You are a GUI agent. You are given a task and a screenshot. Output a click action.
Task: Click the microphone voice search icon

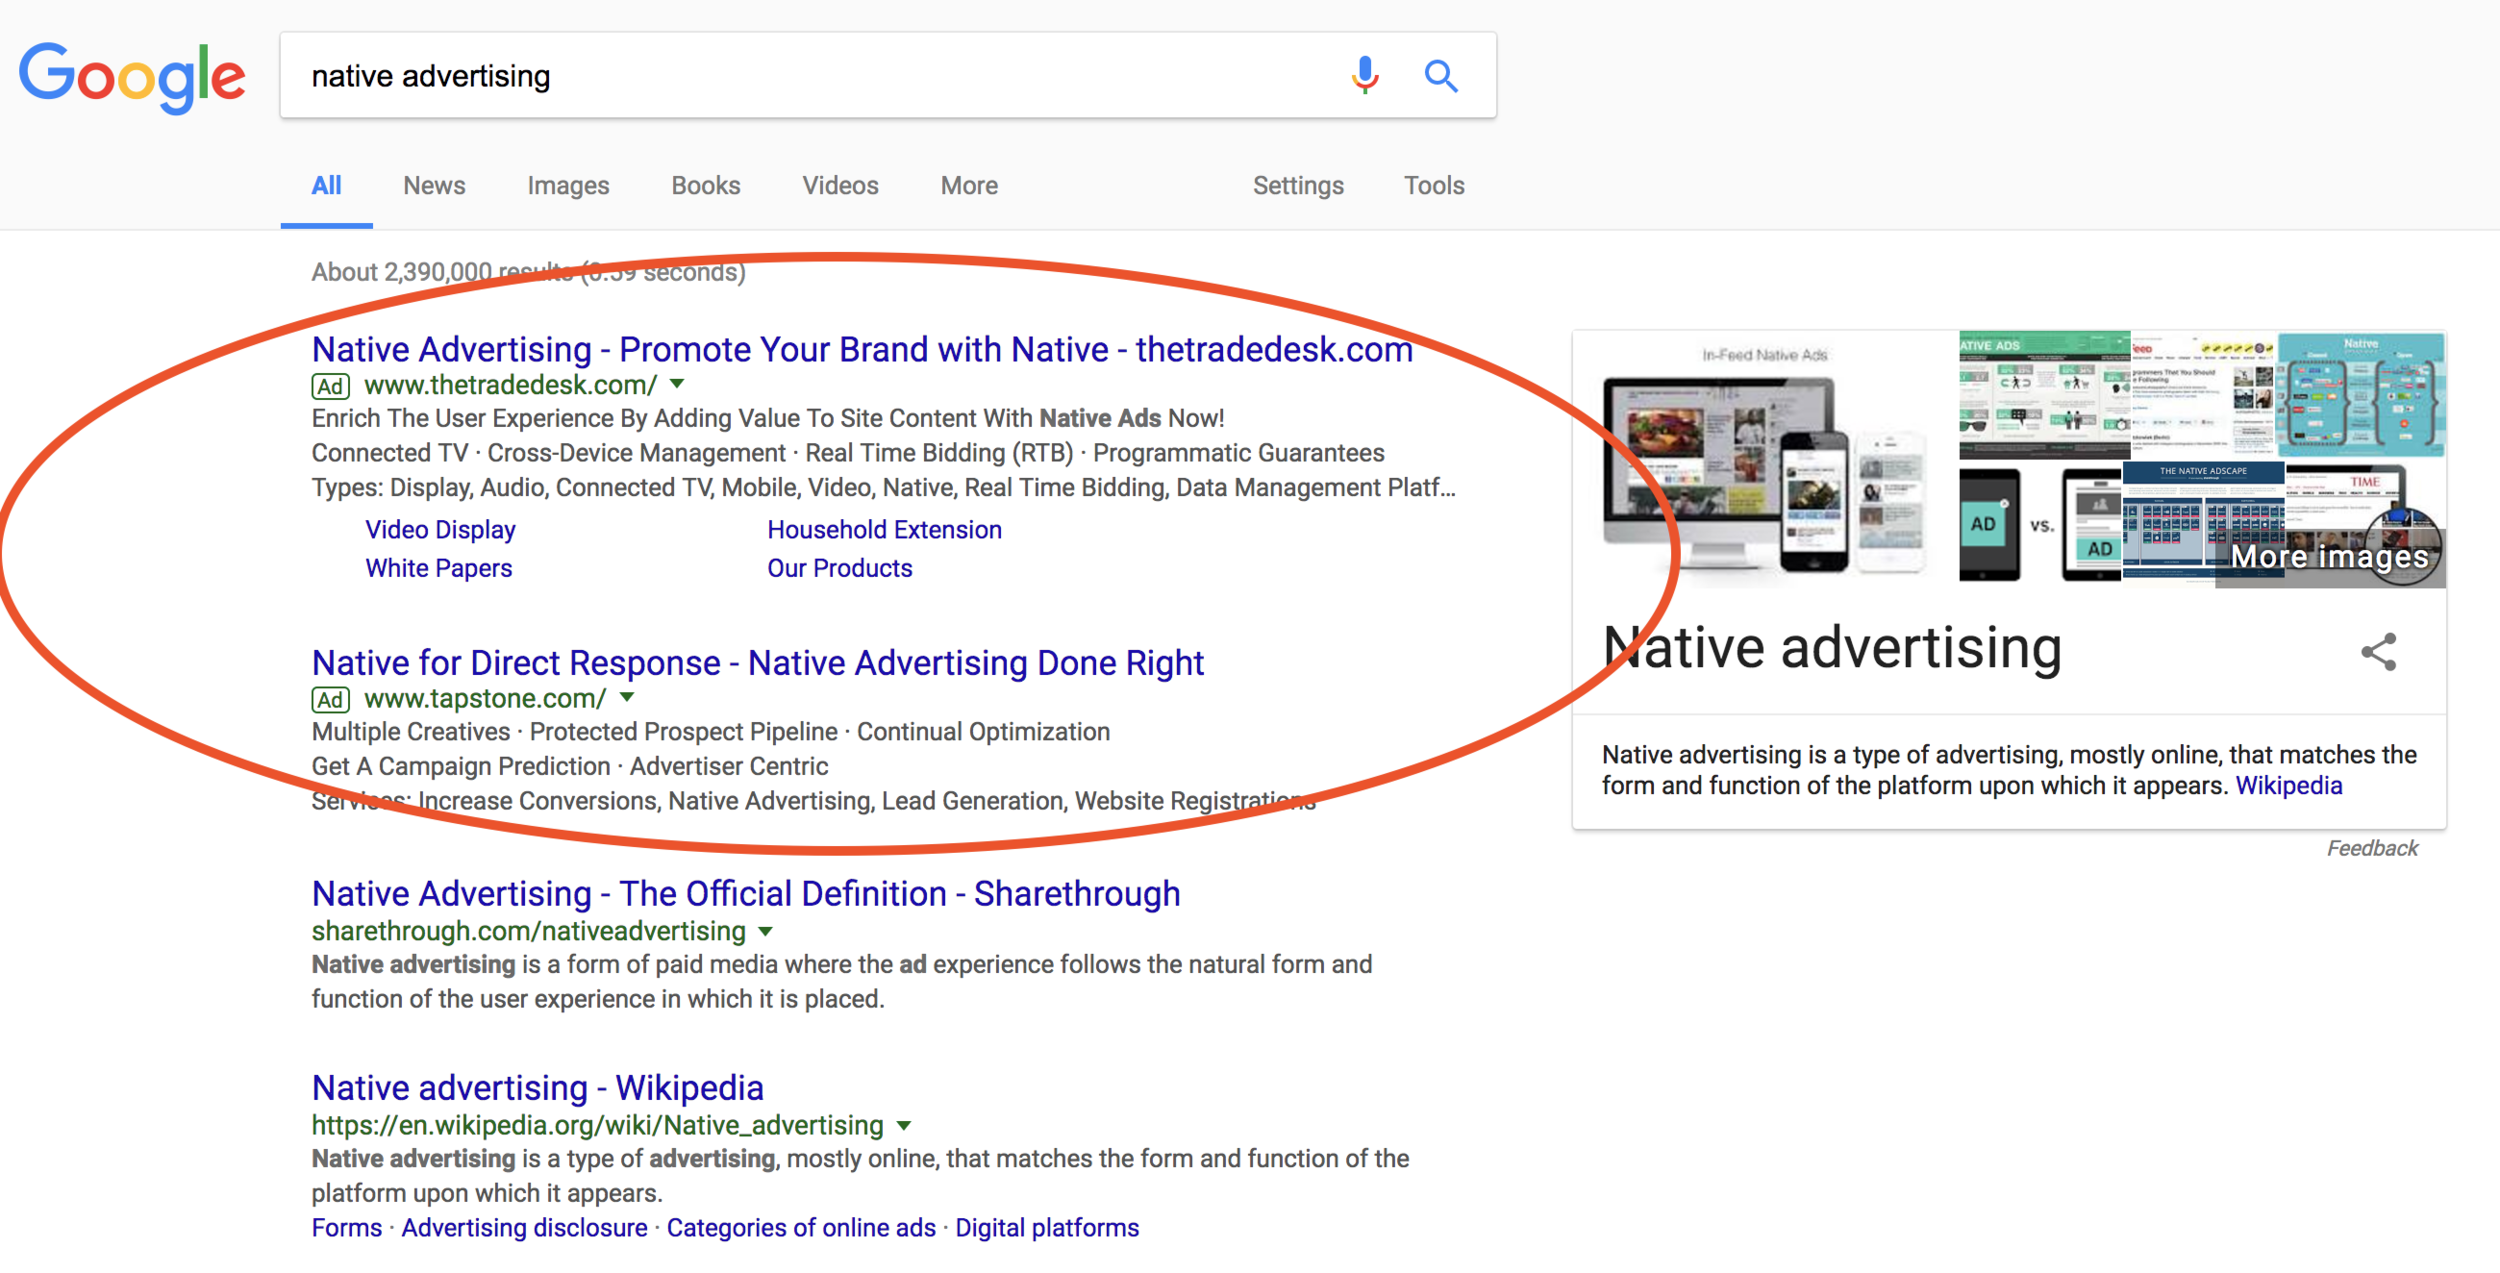[1364, 75]
